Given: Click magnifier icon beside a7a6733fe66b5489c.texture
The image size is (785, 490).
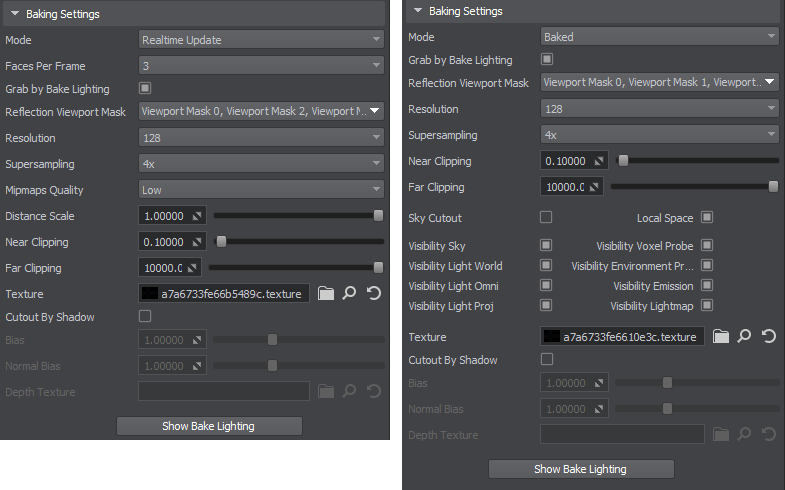Looking at the screenshot, I should (349, 294).
